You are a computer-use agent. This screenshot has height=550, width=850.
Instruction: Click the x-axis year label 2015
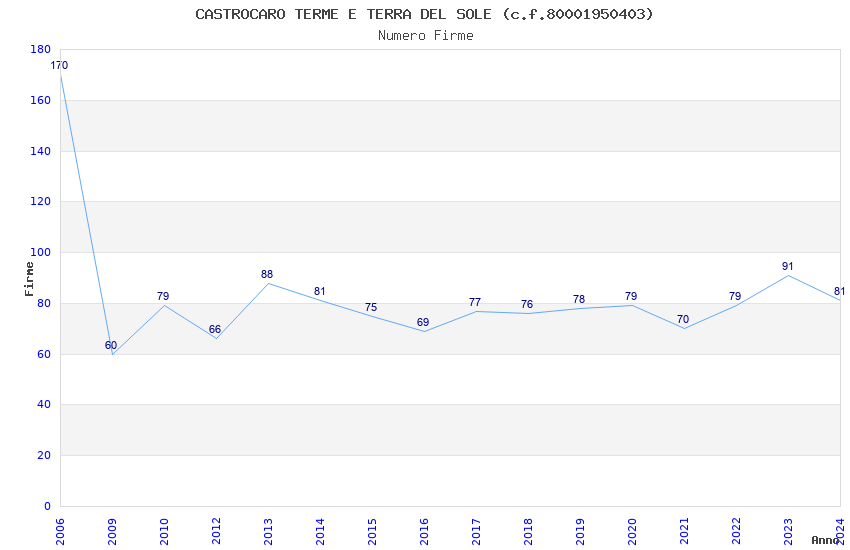372,532
